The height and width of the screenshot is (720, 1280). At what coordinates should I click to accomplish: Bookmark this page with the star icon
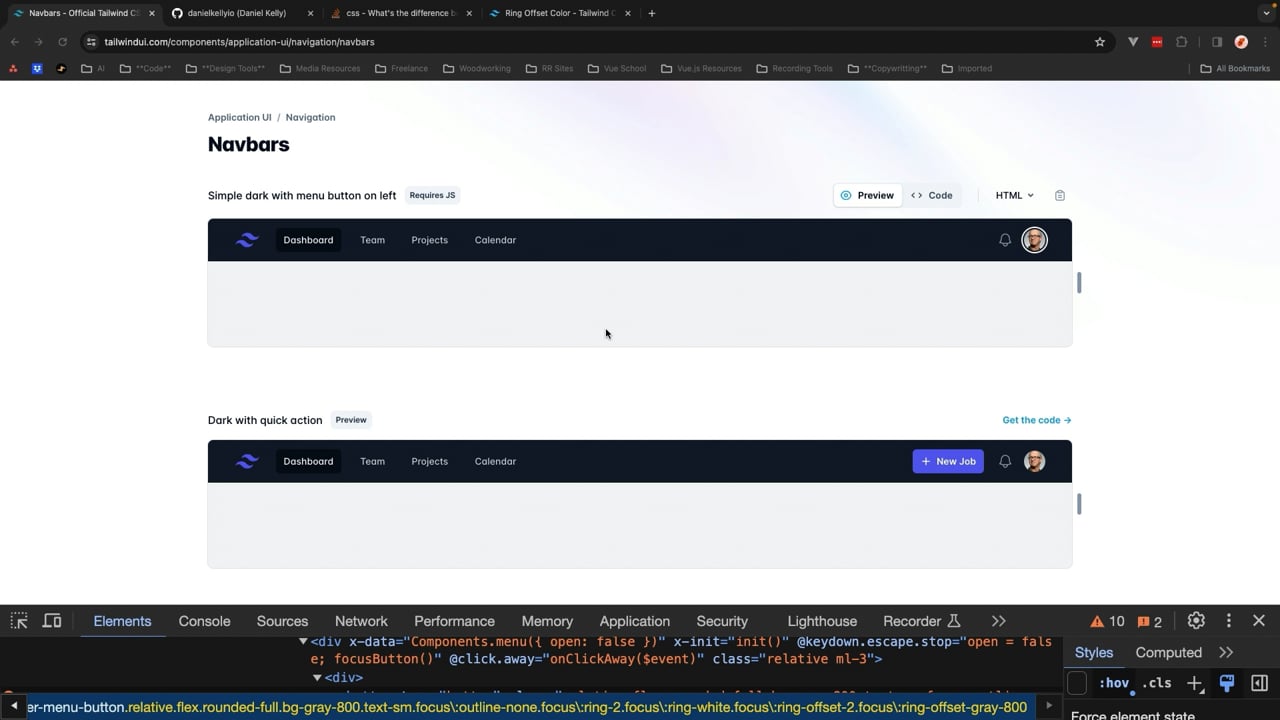(x=1100, y=42)
